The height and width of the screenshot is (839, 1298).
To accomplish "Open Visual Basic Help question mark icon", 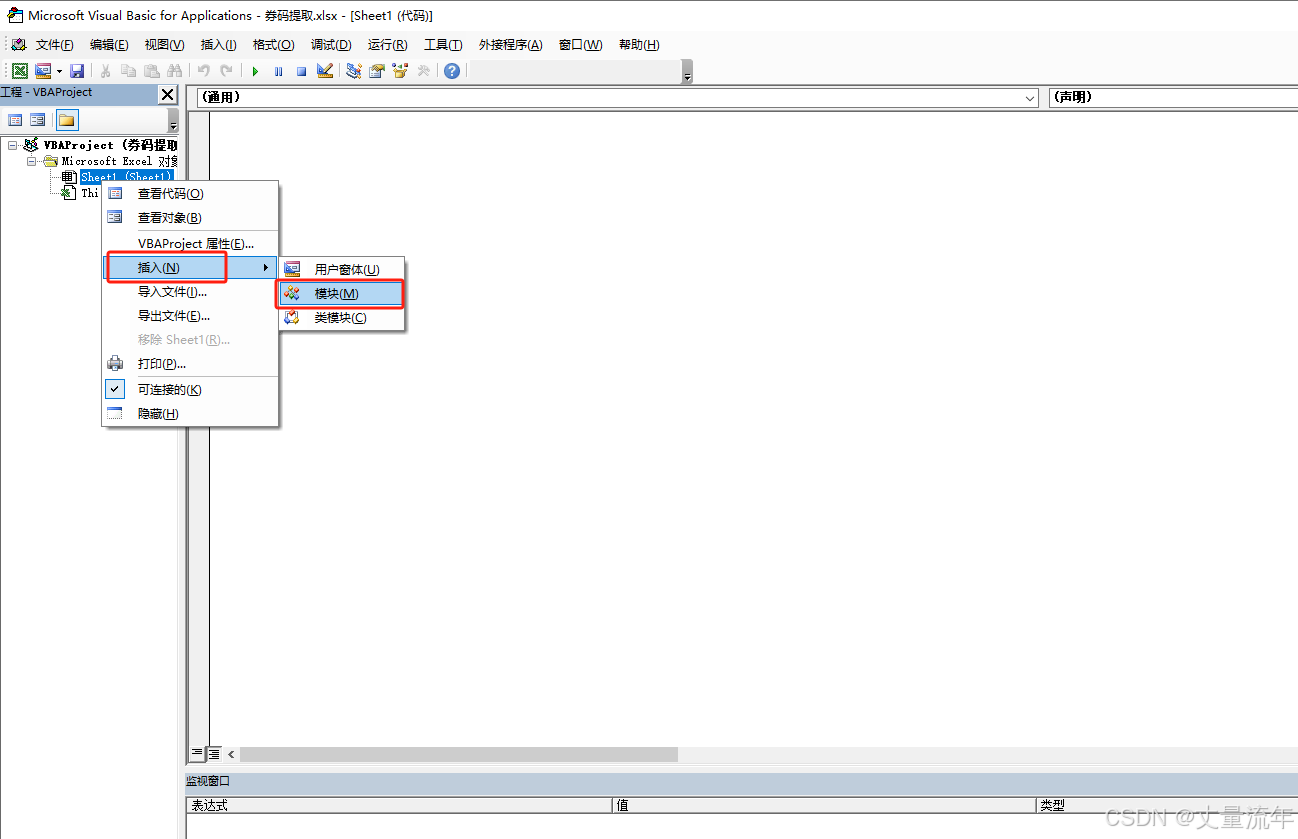I will click(x=452, y=71).
